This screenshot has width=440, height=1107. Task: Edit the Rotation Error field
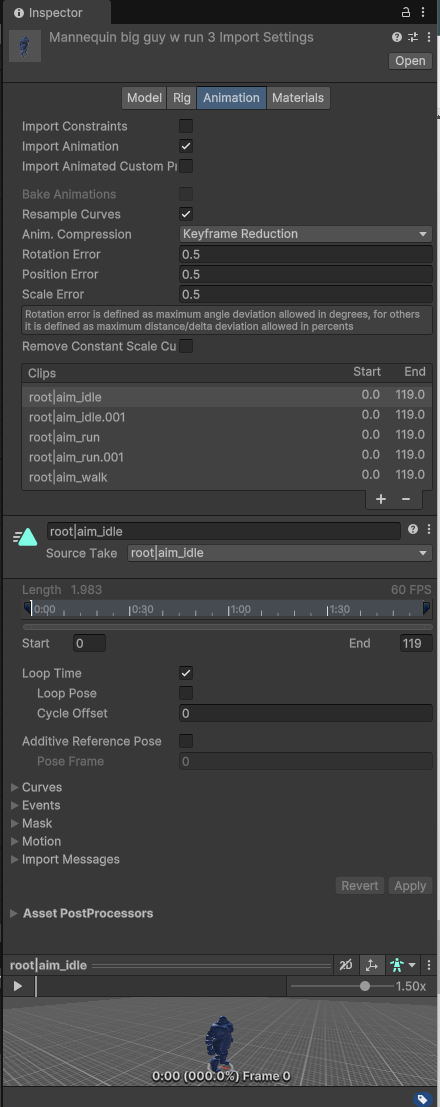click(306, 254)
